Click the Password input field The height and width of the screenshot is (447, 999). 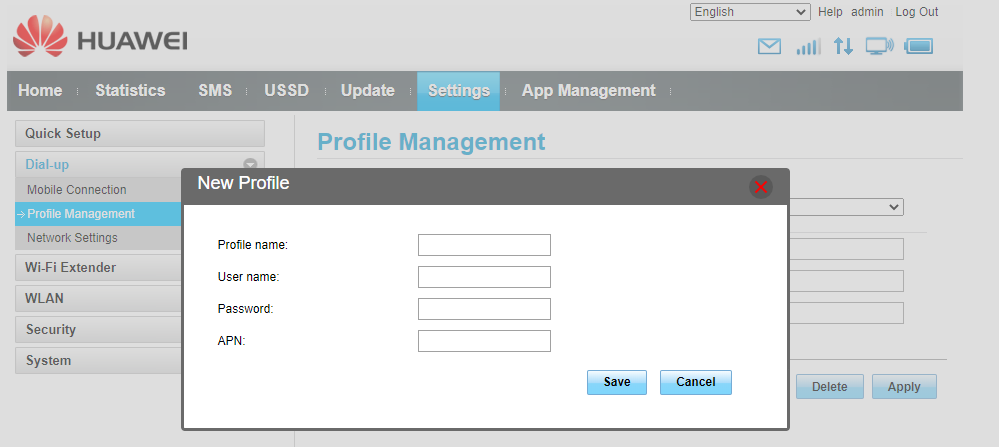484,309
